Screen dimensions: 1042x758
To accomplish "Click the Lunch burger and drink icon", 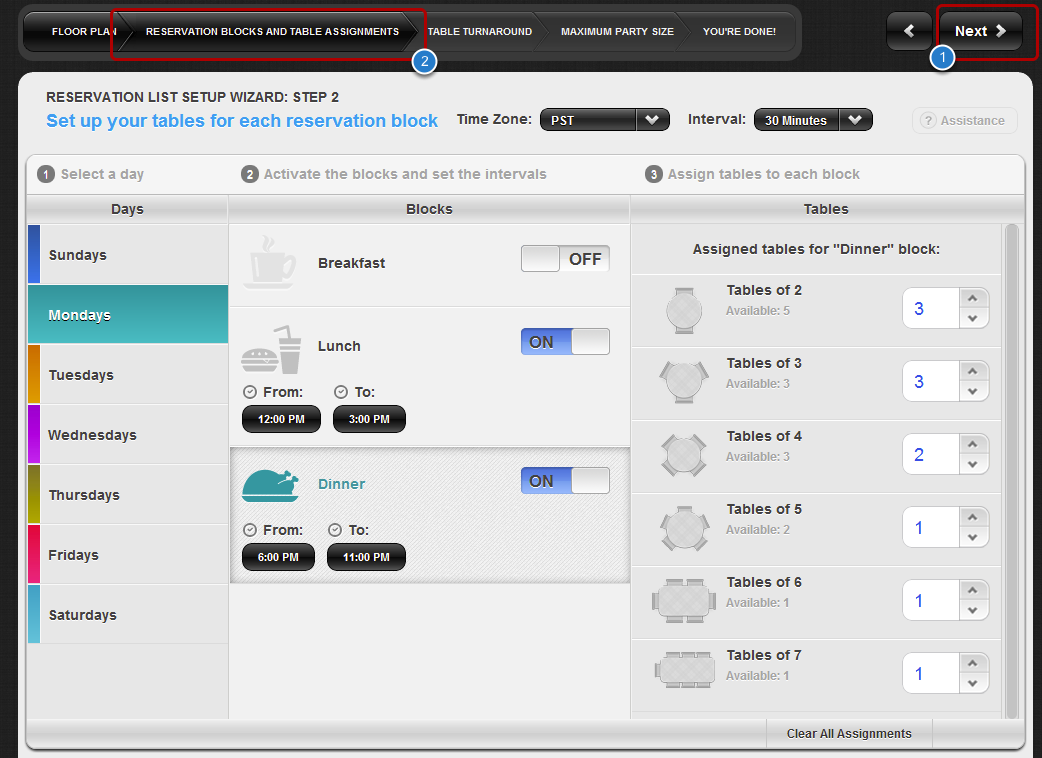I will [271, 349].
